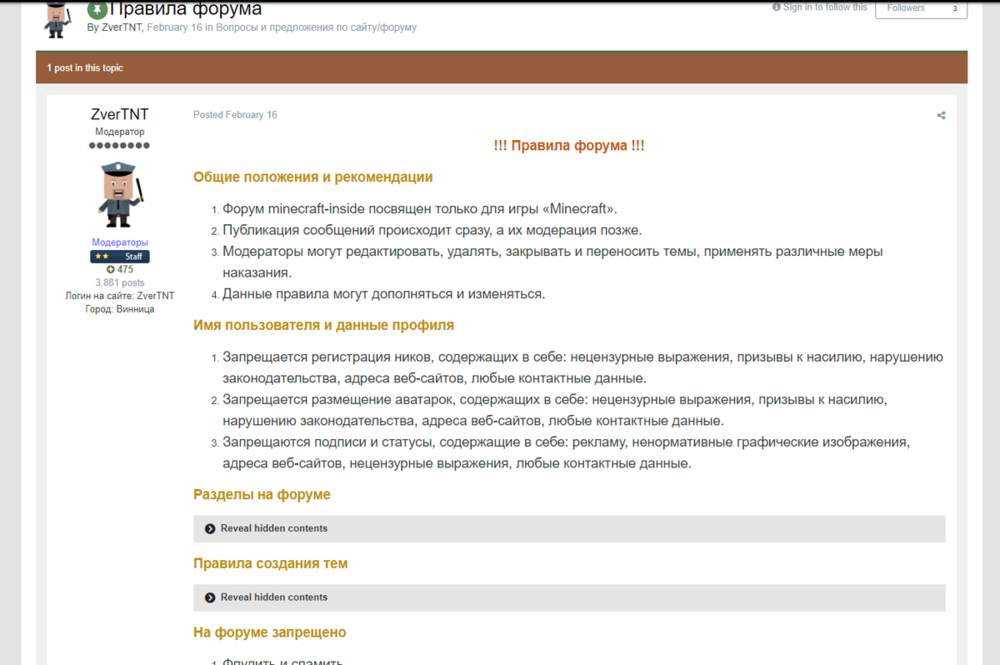Click the '1 post in this topic' bar text
The width and height of the screenshot is (1000, 665).
click(x=85, y=68)
